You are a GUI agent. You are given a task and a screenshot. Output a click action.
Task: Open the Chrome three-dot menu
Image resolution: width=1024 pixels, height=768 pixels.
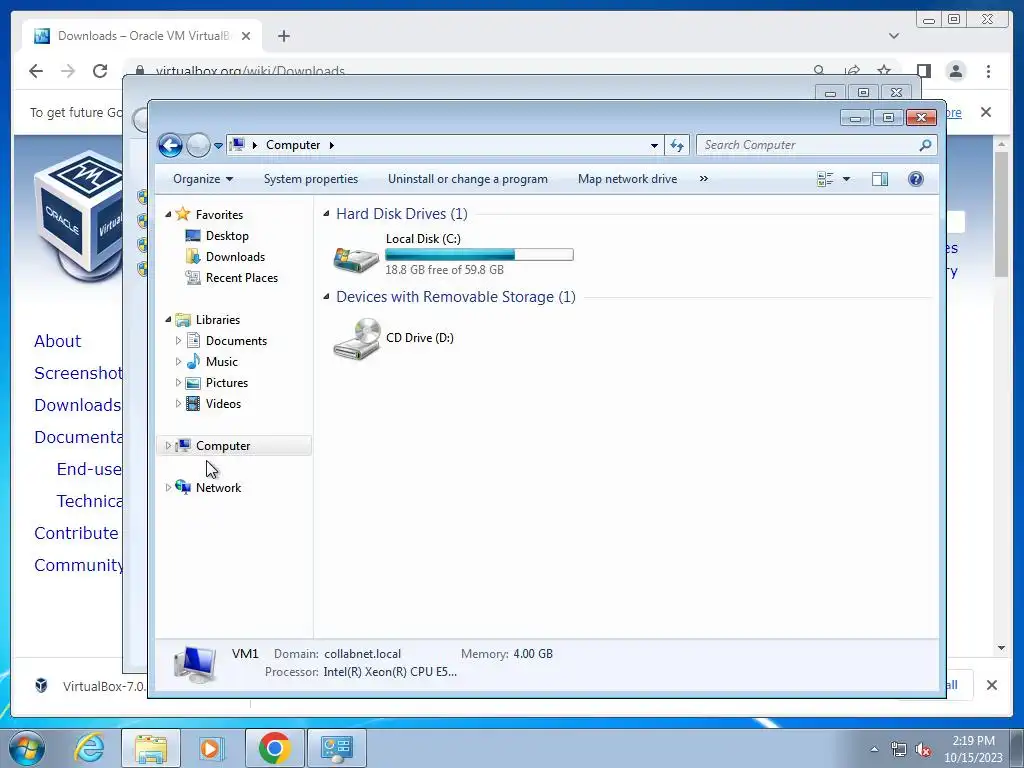[x=988, y=71]
